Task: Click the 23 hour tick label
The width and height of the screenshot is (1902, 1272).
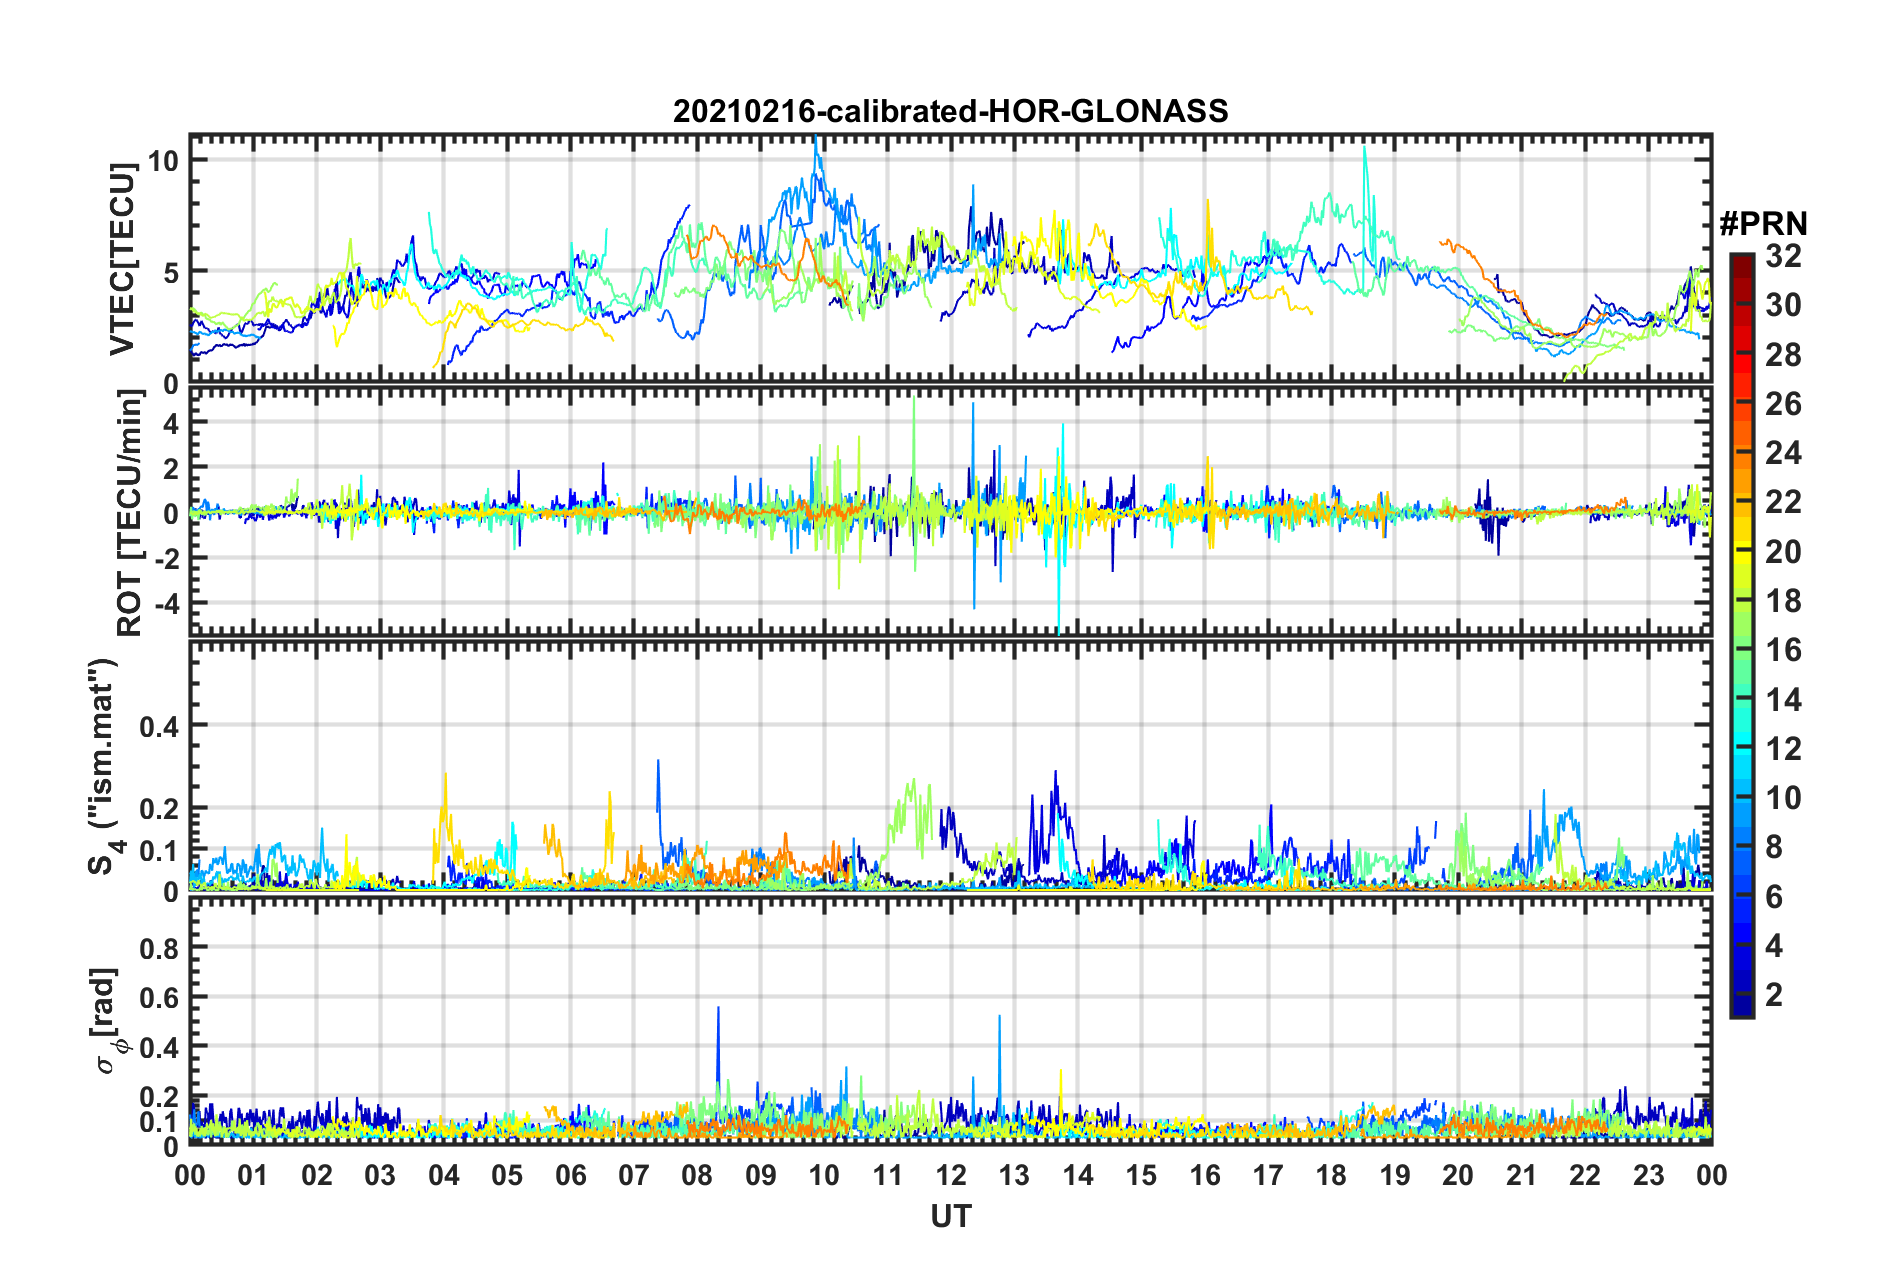Action: tap(1648, 1175)
